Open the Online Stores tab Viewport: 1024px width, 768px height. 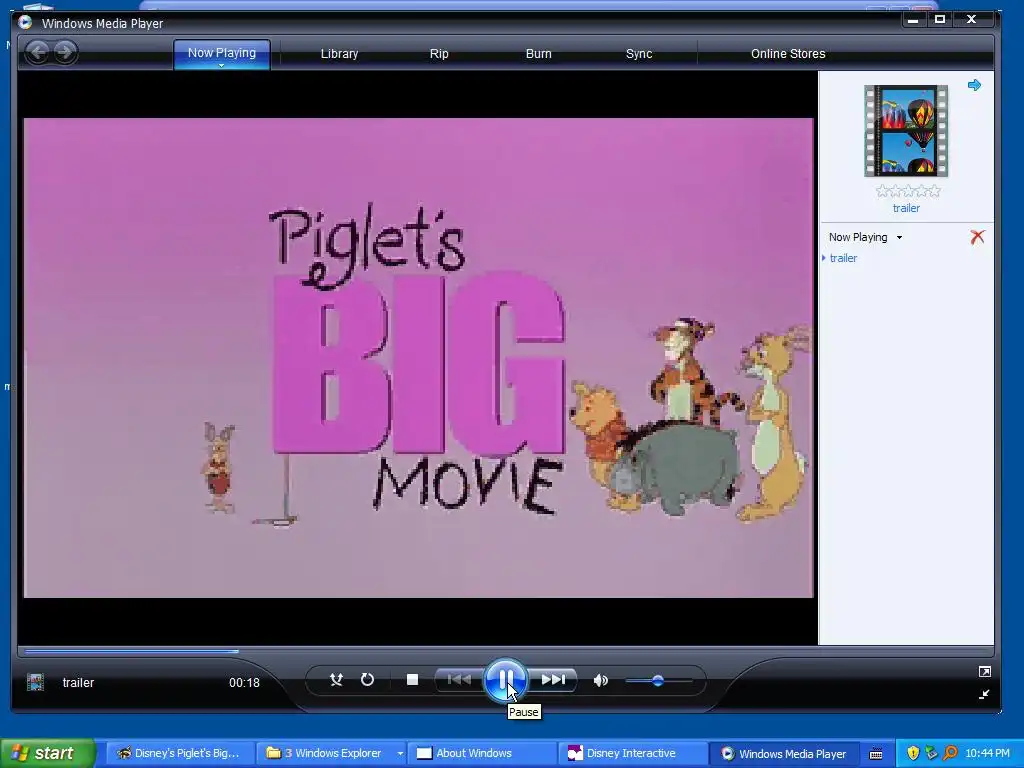click(x=788, y=54)
